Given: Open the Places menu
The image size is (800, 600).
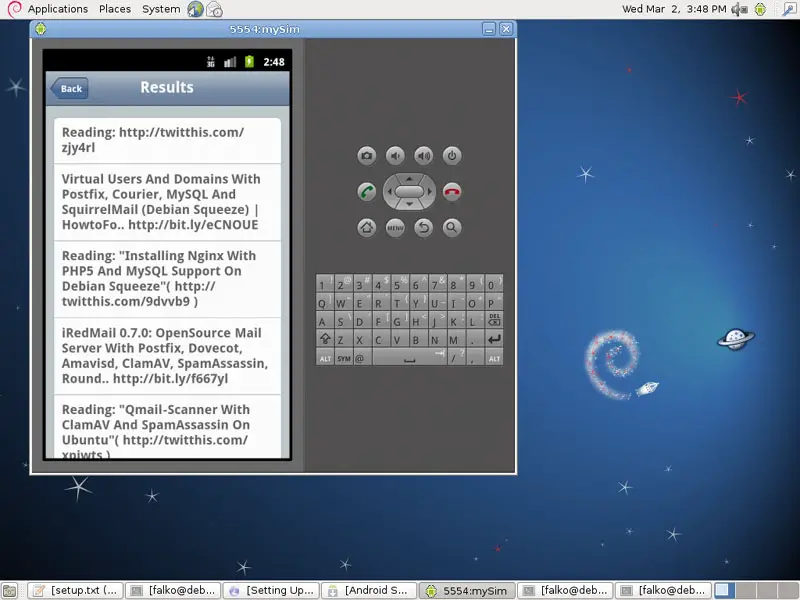Looking at the screenshot, I should click(x=115, y=9).
